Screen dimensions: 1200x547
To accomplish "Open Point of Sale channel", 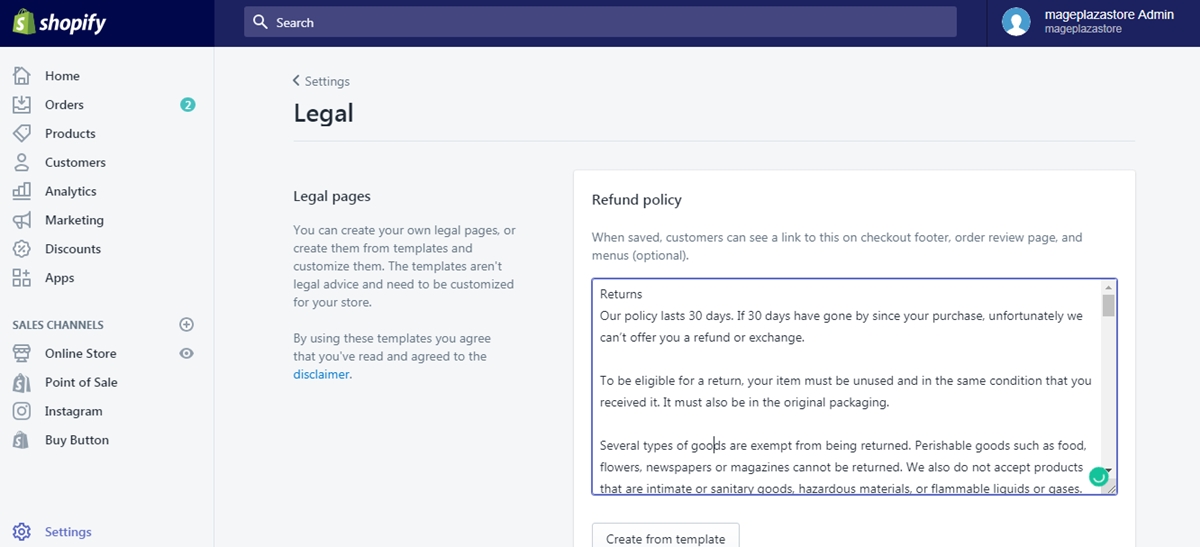I will point(81,382).
